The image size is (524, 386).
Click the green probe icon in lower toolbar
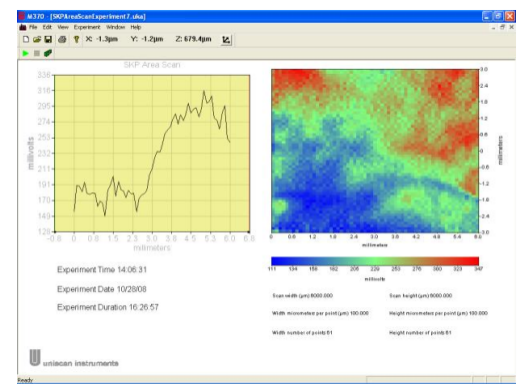point(48,53)
